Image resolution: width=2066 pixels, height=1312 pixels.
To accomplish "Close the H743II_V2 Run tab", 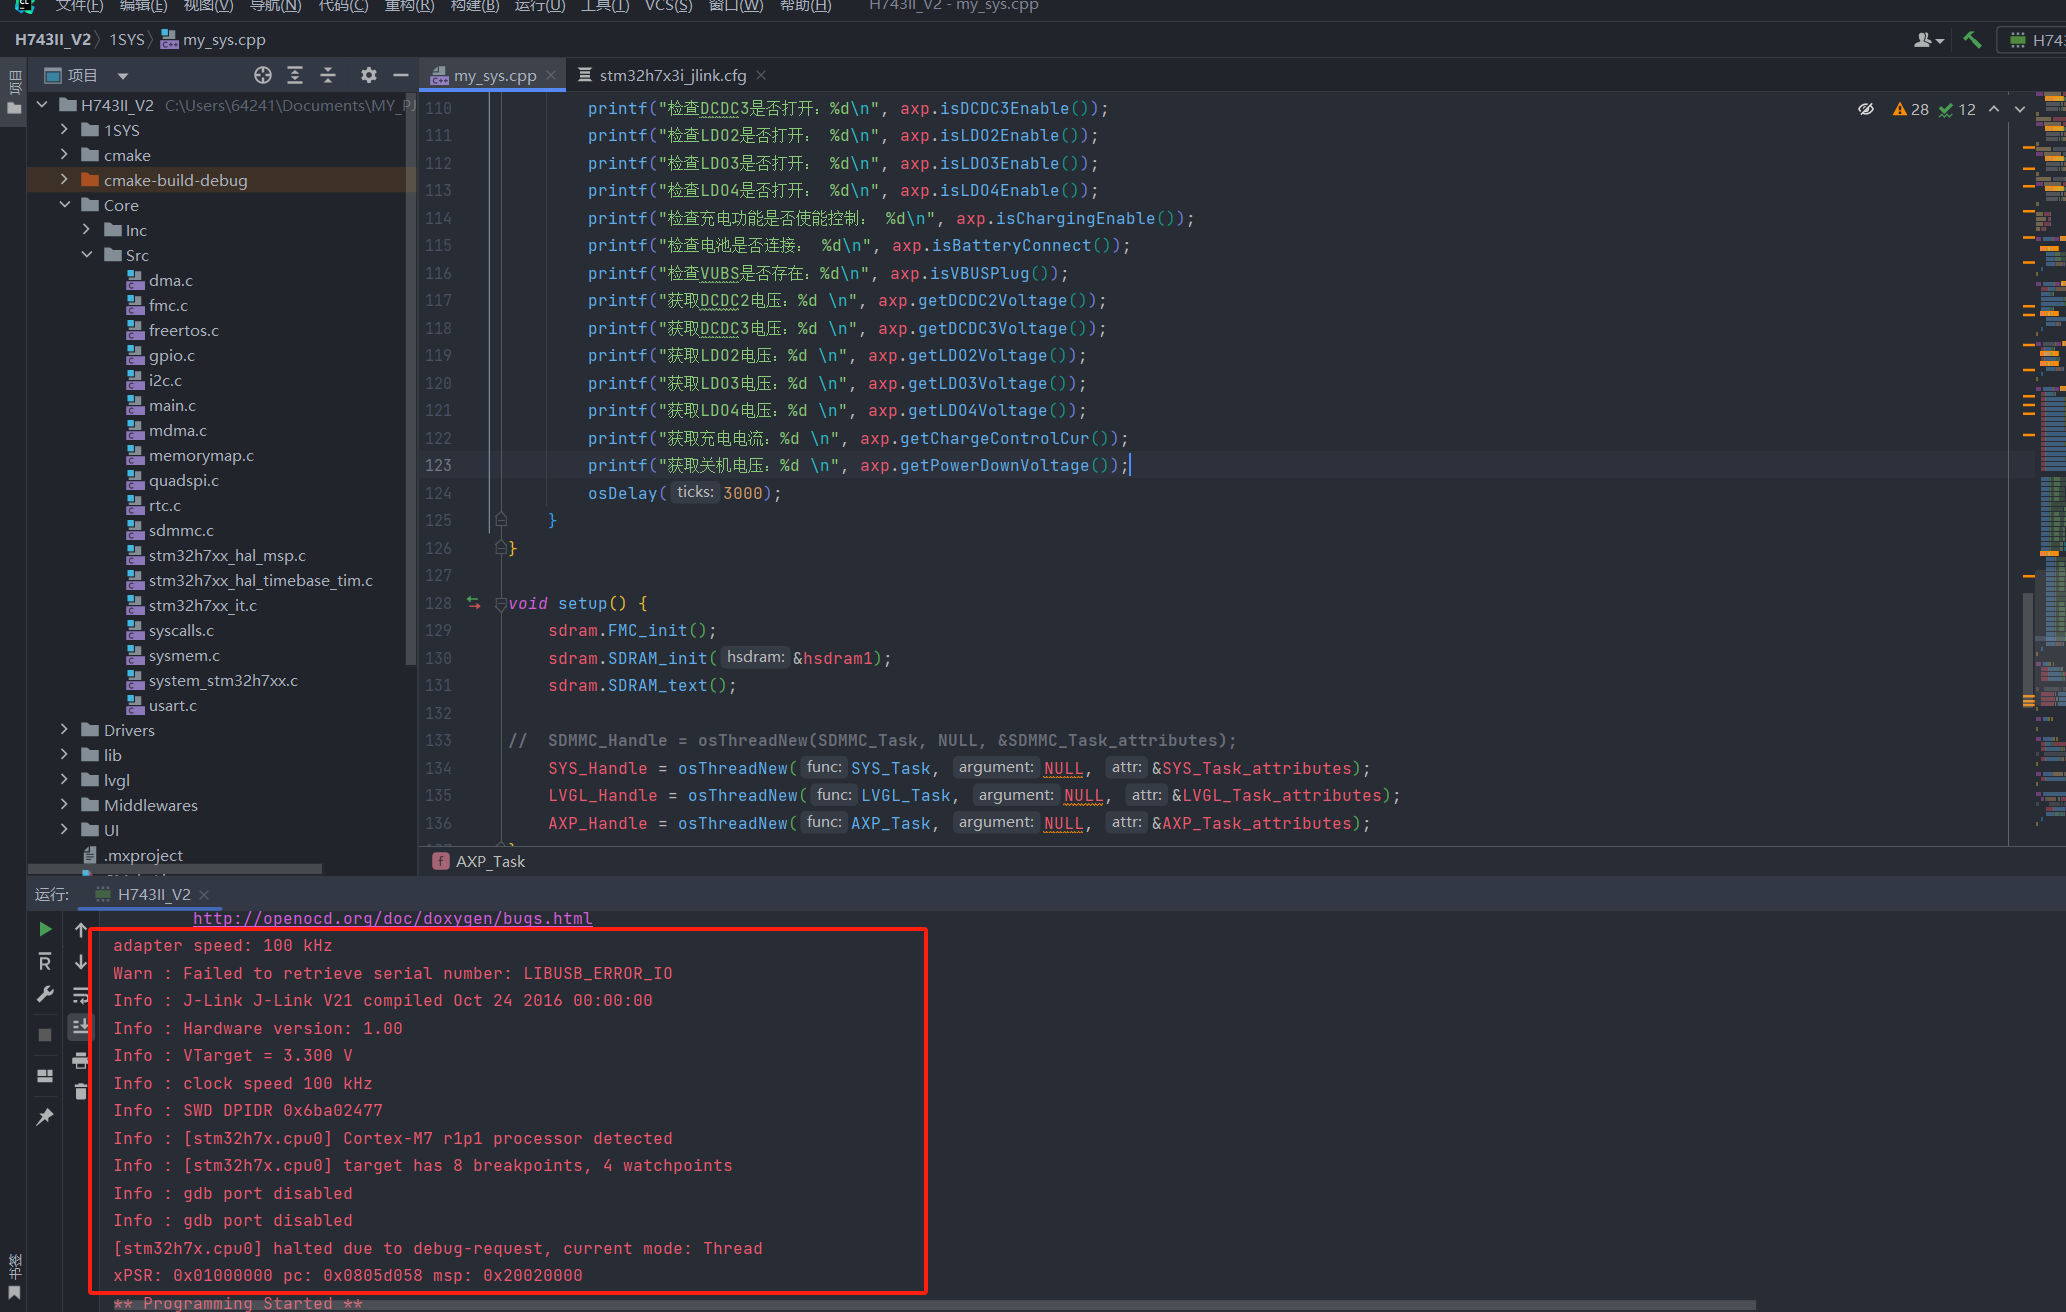I will 204,894.
